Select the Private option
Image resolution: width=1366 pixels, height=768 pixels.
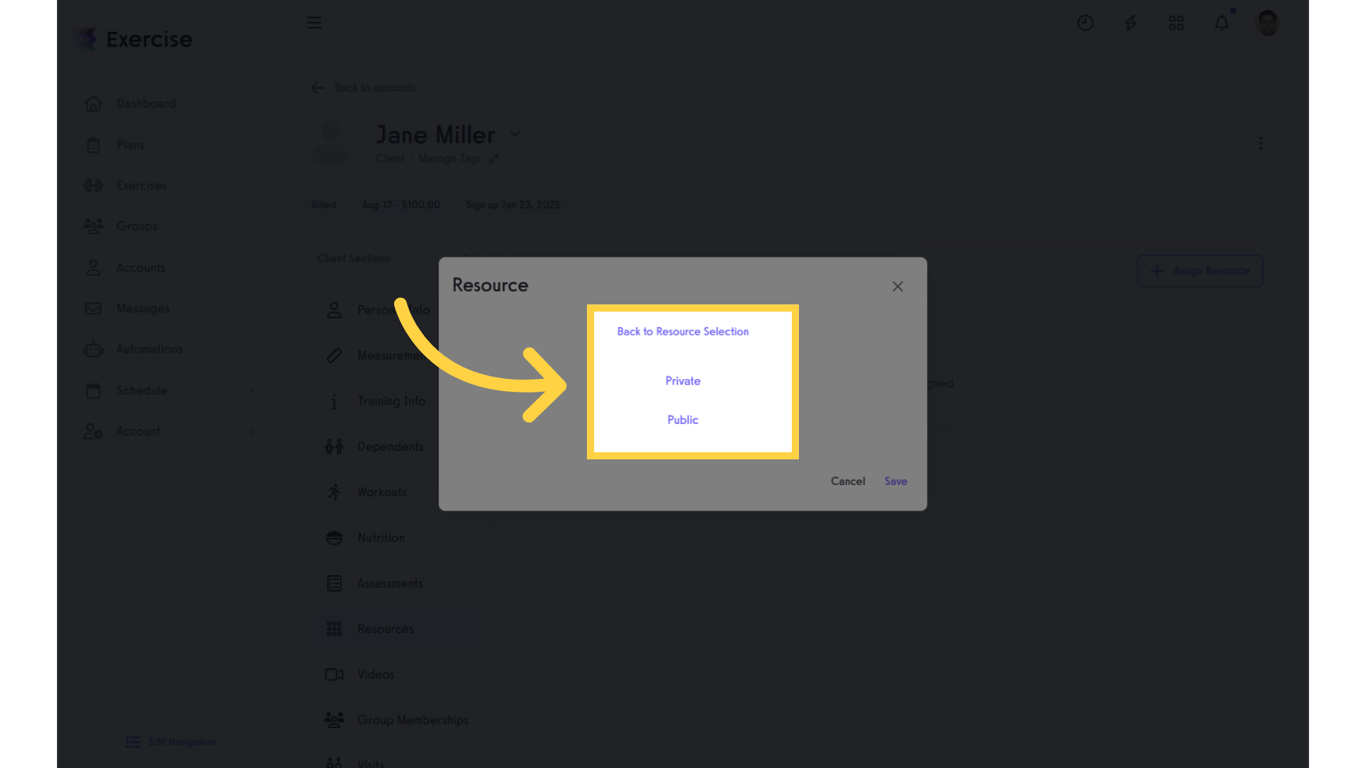pyautogui.click(x=683, y=381)
